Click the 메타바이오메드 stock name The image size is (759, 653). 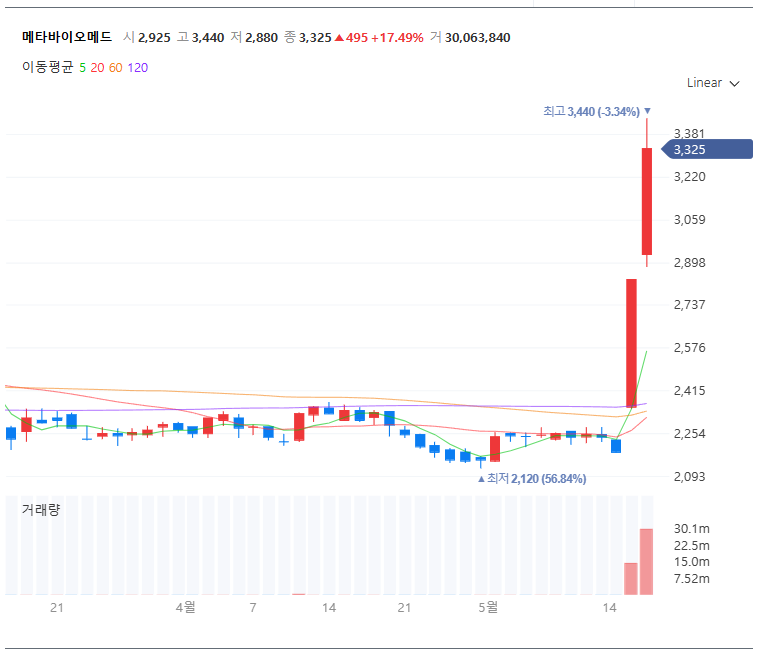coord(67,37)
